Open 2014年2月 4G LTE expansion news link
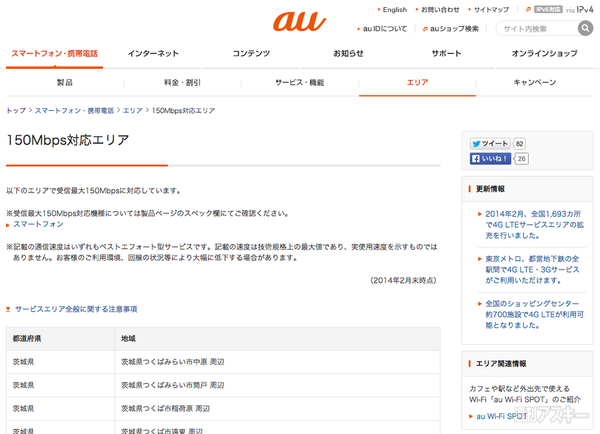This screenshot has height=434, width=600. pos(534,225)
